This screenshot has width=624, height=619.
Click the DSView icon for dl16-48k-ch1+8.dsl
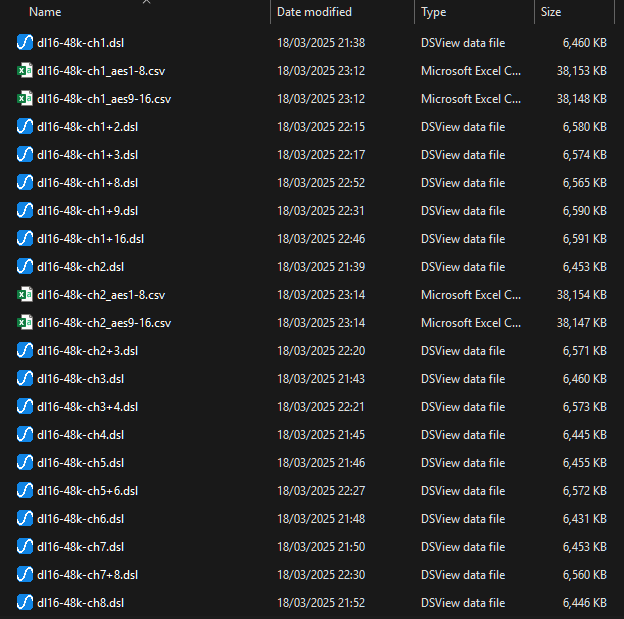point(25,183)
